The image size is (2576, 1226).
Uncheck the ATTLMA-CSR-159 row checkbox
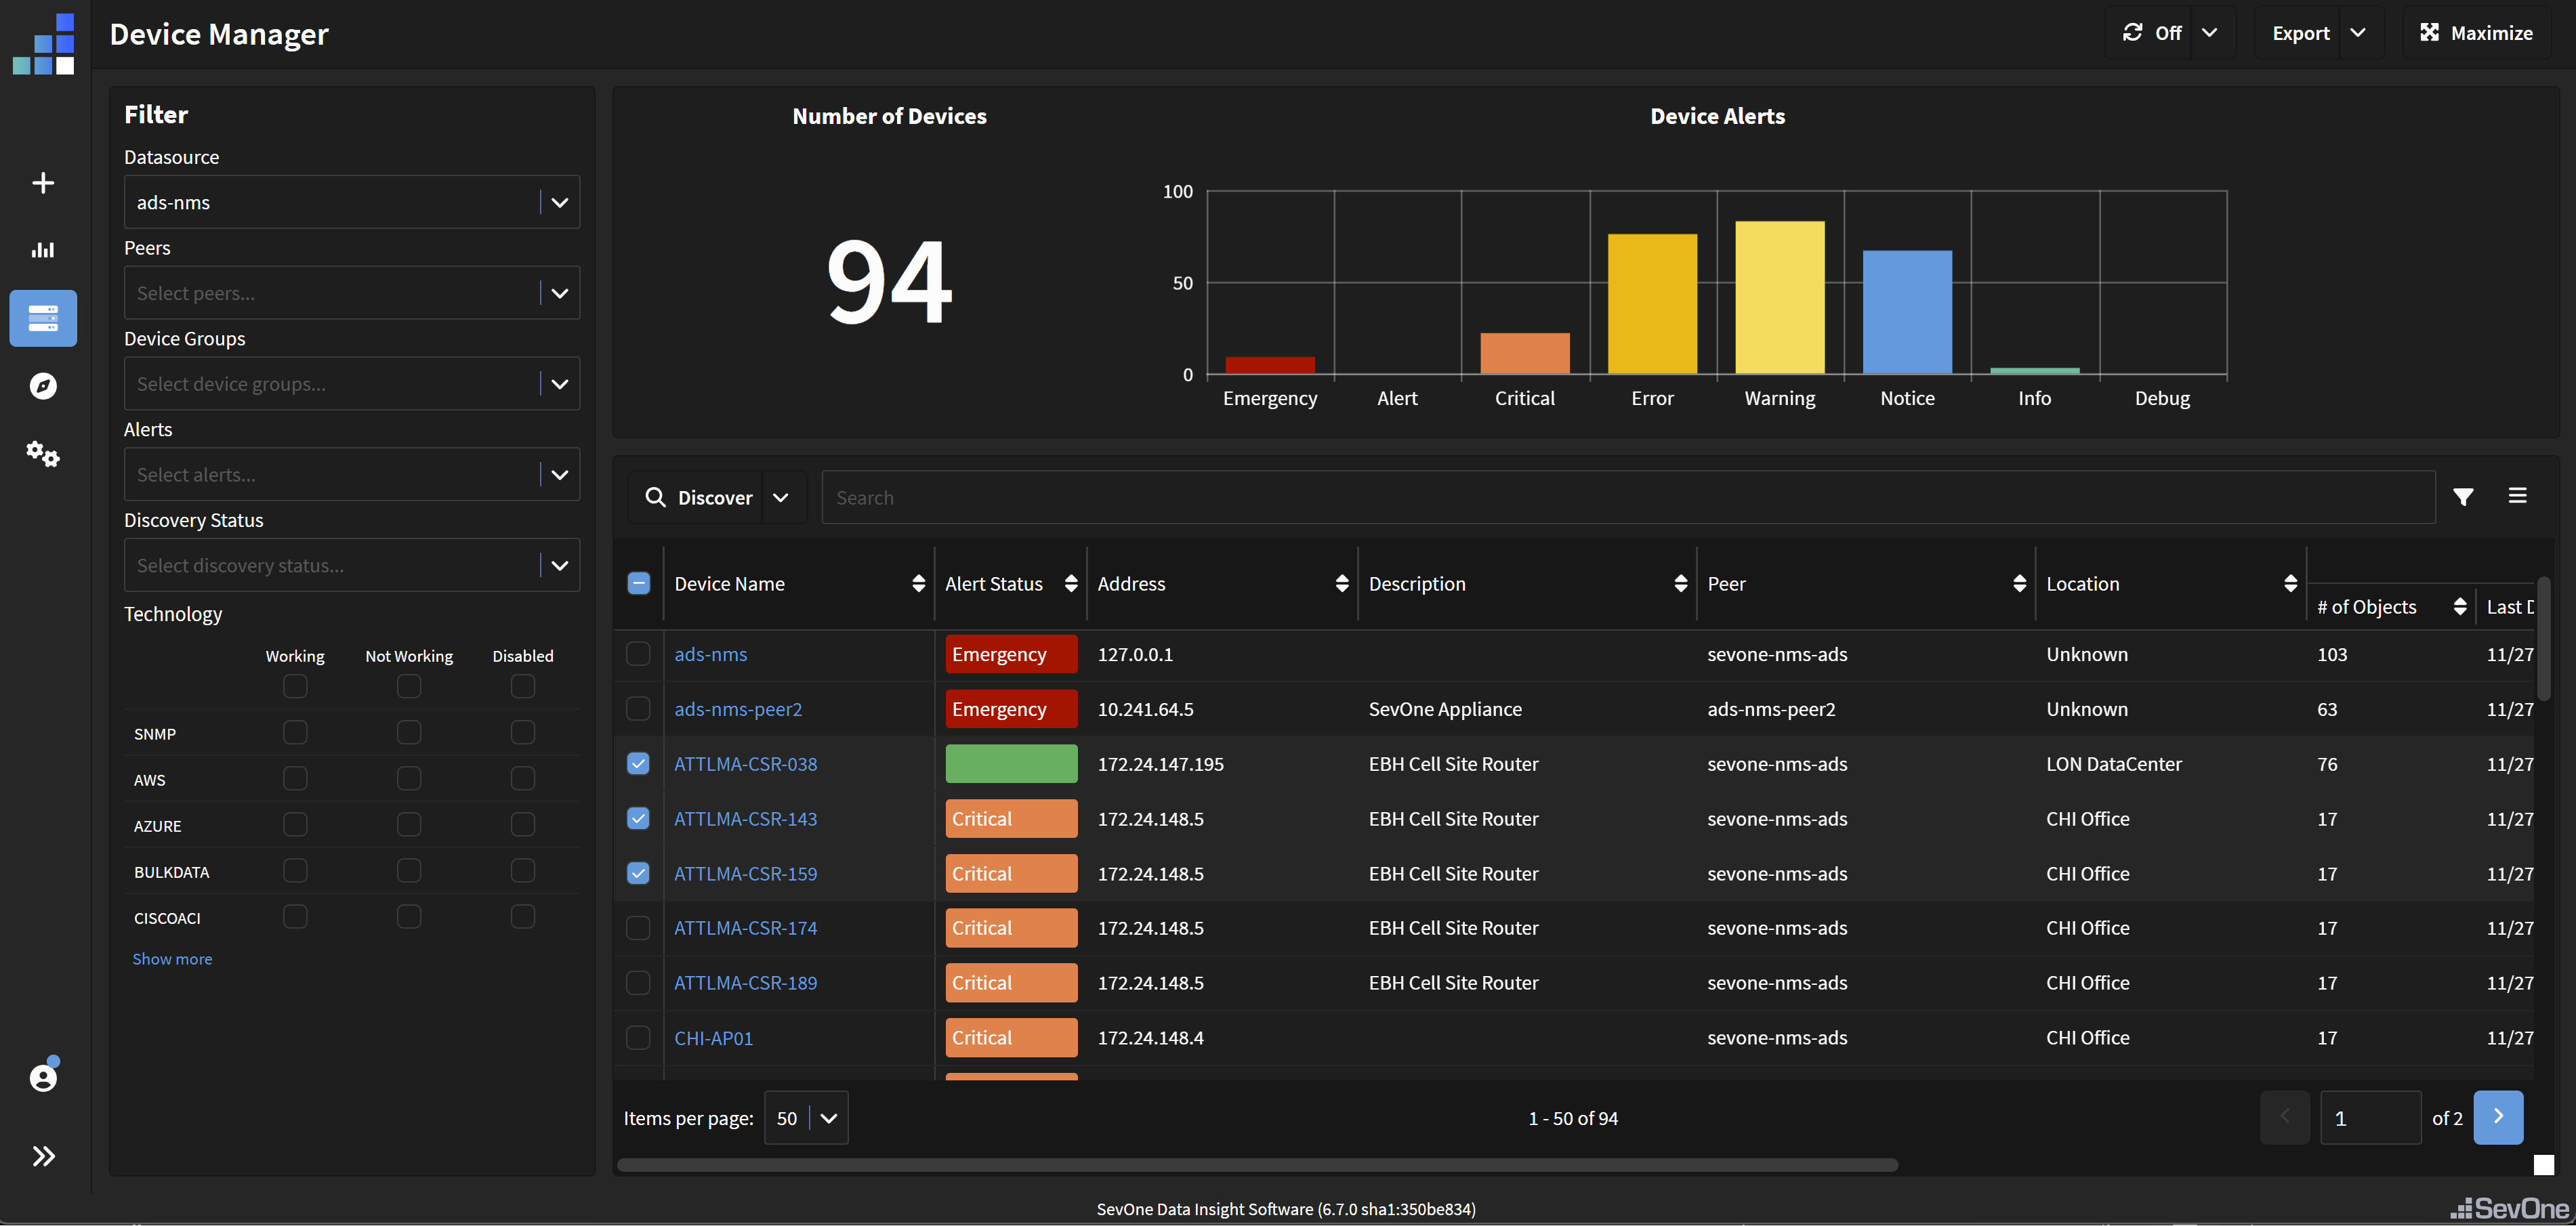coord(638,873)
